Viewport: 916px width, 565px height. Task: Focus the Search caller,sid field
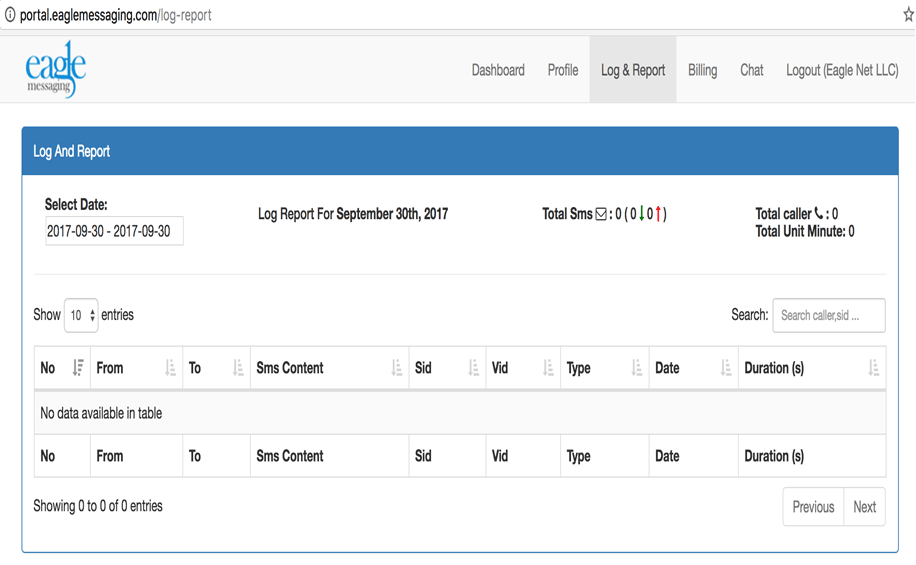[x=828, y=315]
